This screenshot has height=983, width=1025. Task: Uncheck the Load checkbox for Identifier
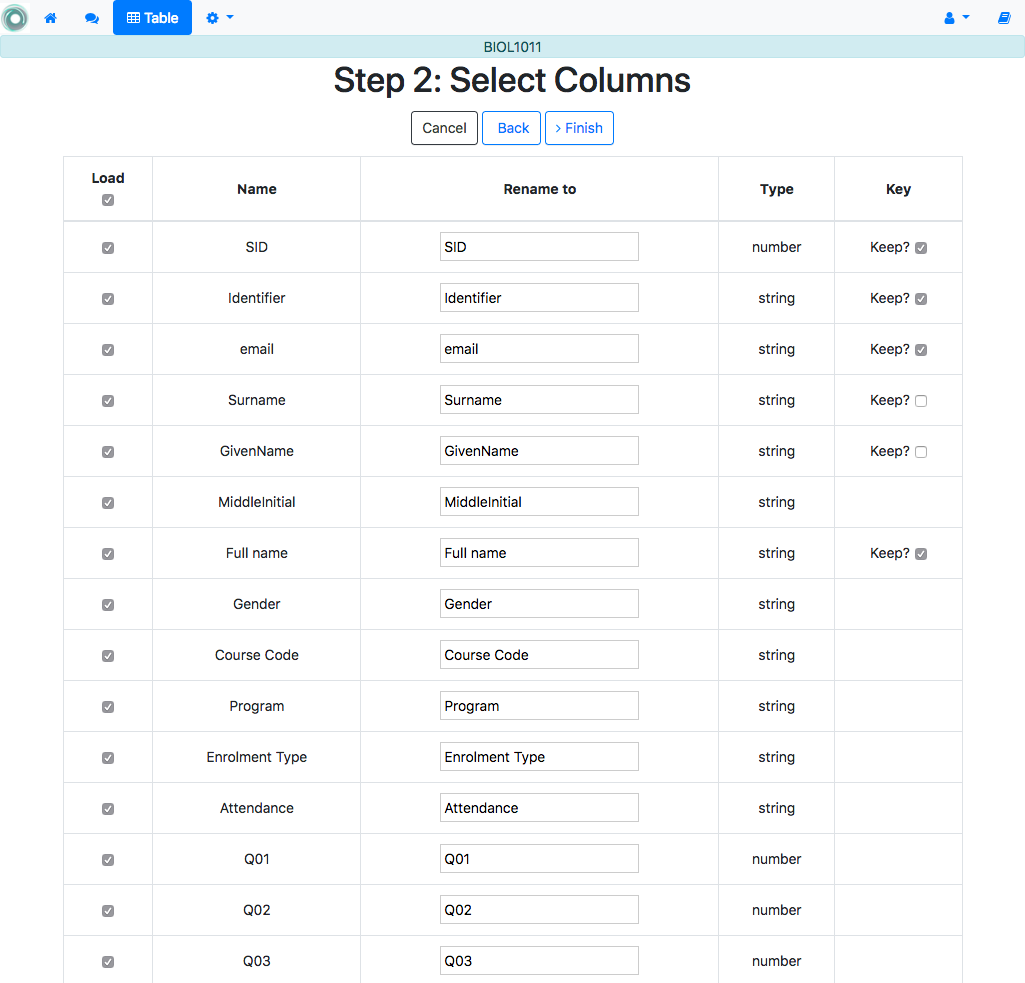point(108,299)
